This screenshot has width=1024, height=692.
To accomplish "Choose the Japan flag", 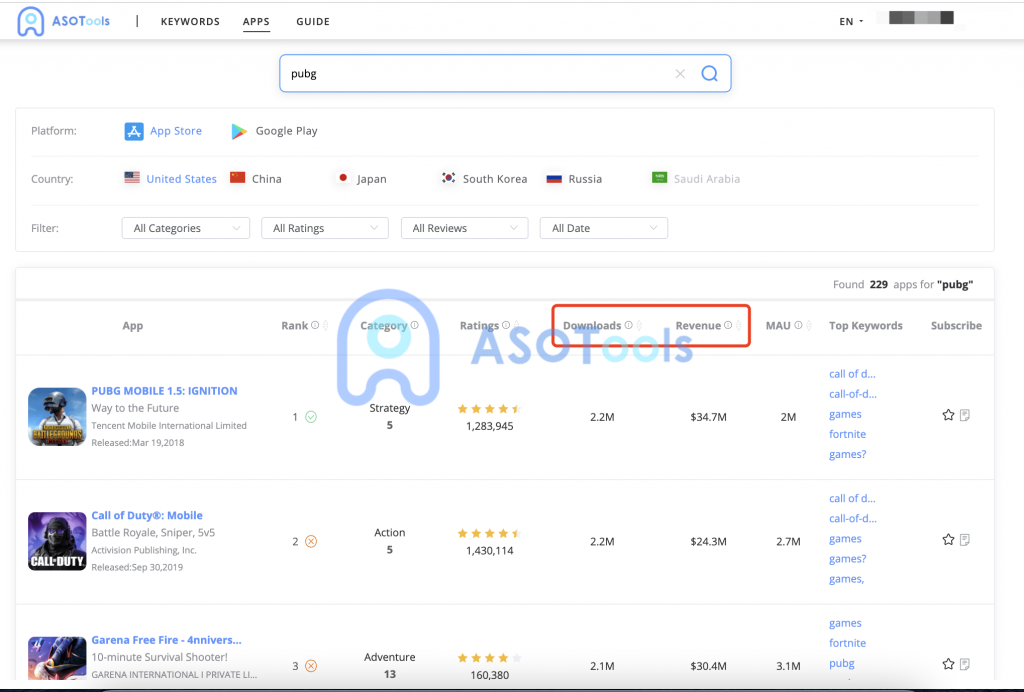I will click(343, 178).
